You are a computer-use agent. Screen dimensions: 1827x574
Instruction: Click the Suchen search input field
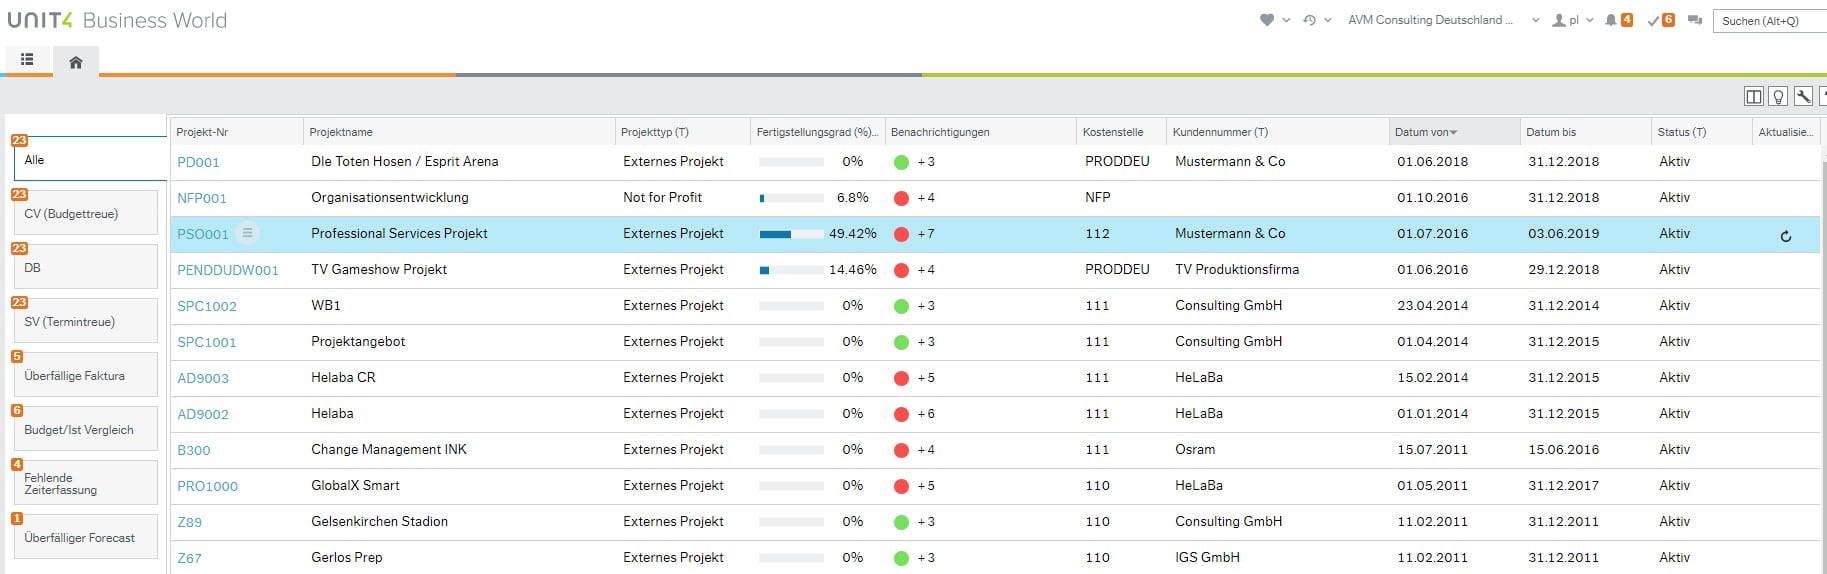[1770, 21]
